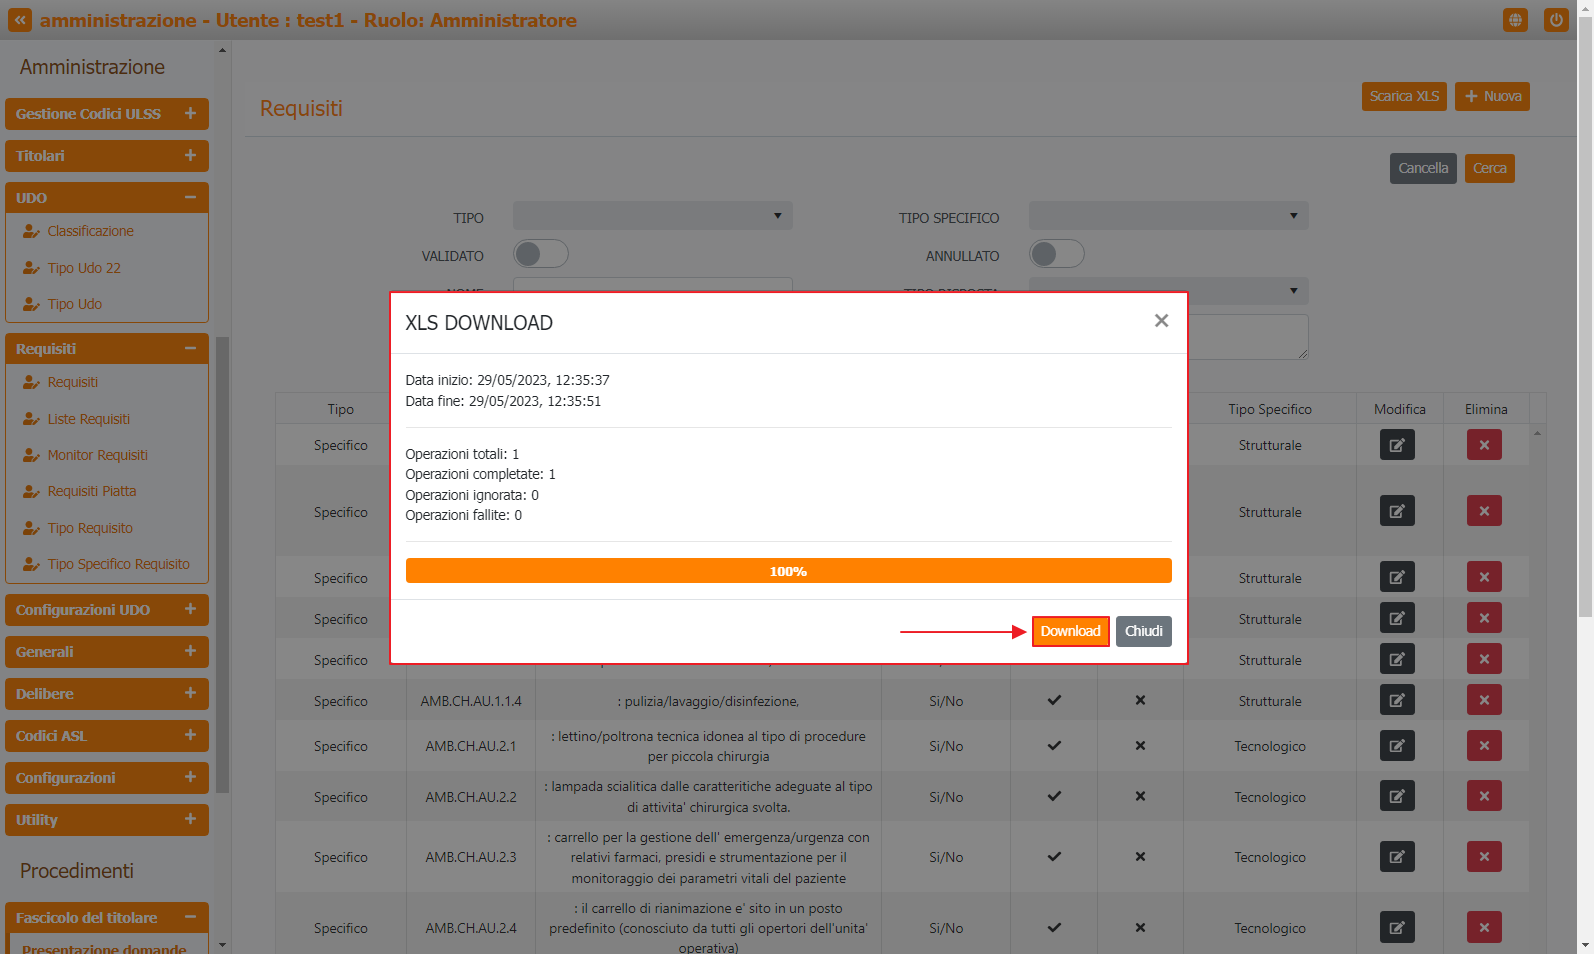Open Monitor Requisiti in sidebar
This screenshot has height=954, width=1594.
pos(97,455)
